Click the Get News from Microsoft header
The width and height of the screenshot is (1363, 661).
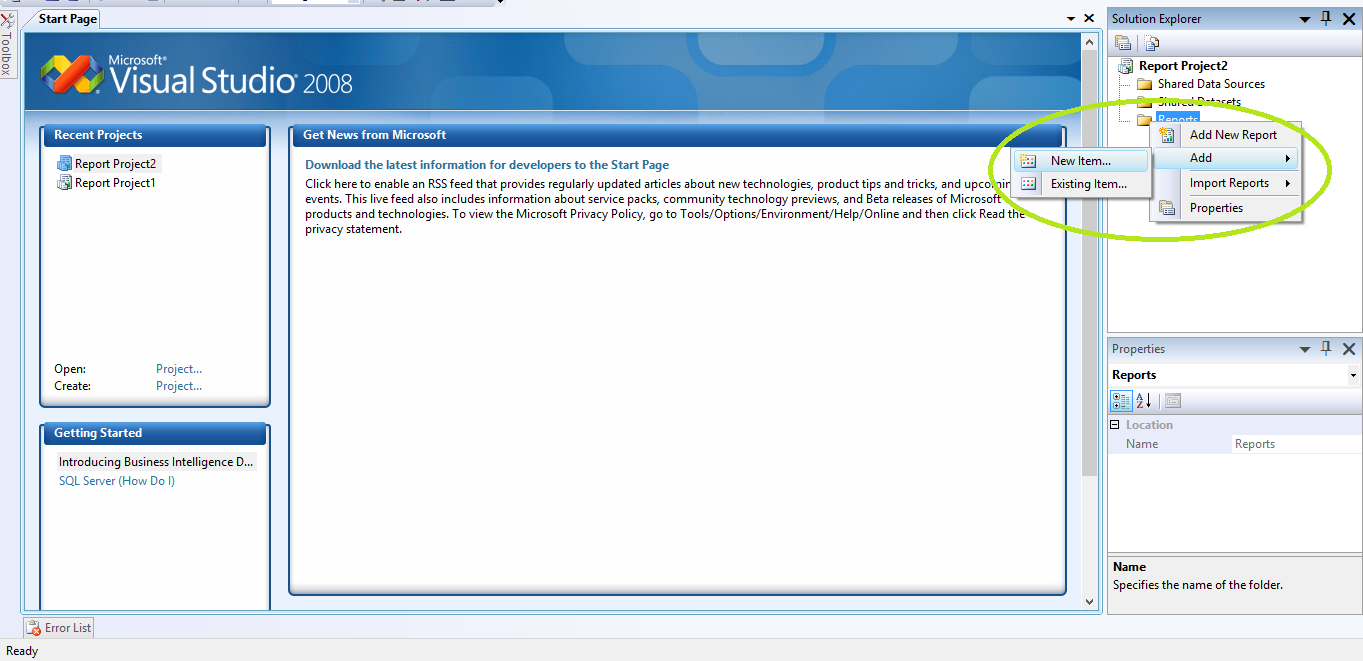click(x=678, y=135)
